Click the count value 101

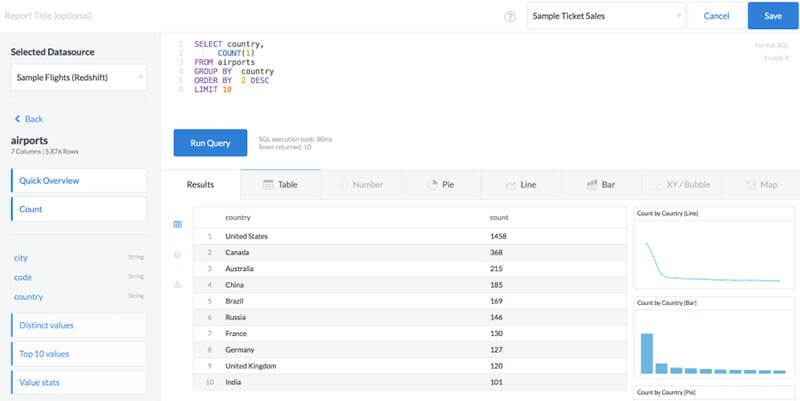click(x=496, y=382)
